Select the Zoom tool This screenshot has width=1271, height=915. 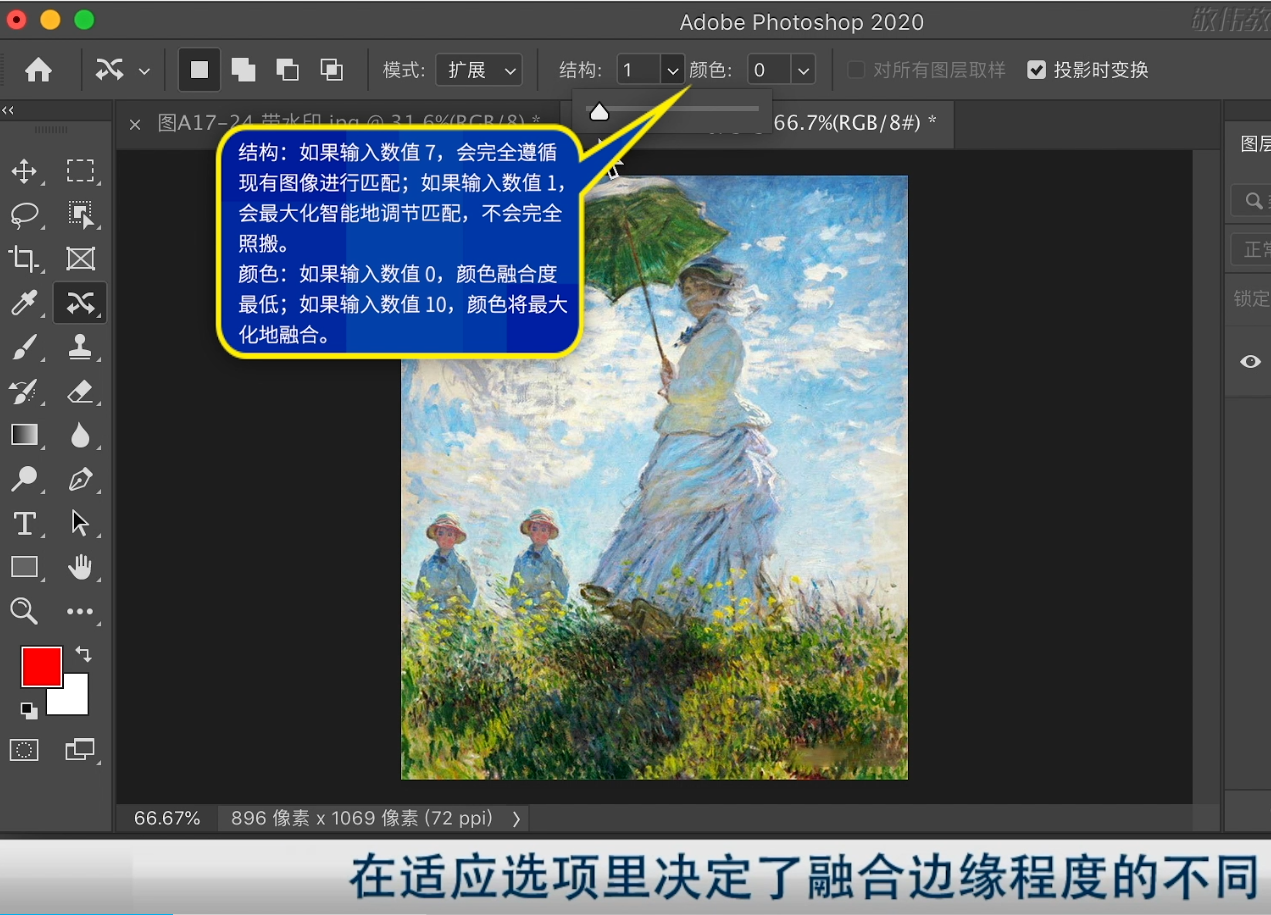coord(24,611)
